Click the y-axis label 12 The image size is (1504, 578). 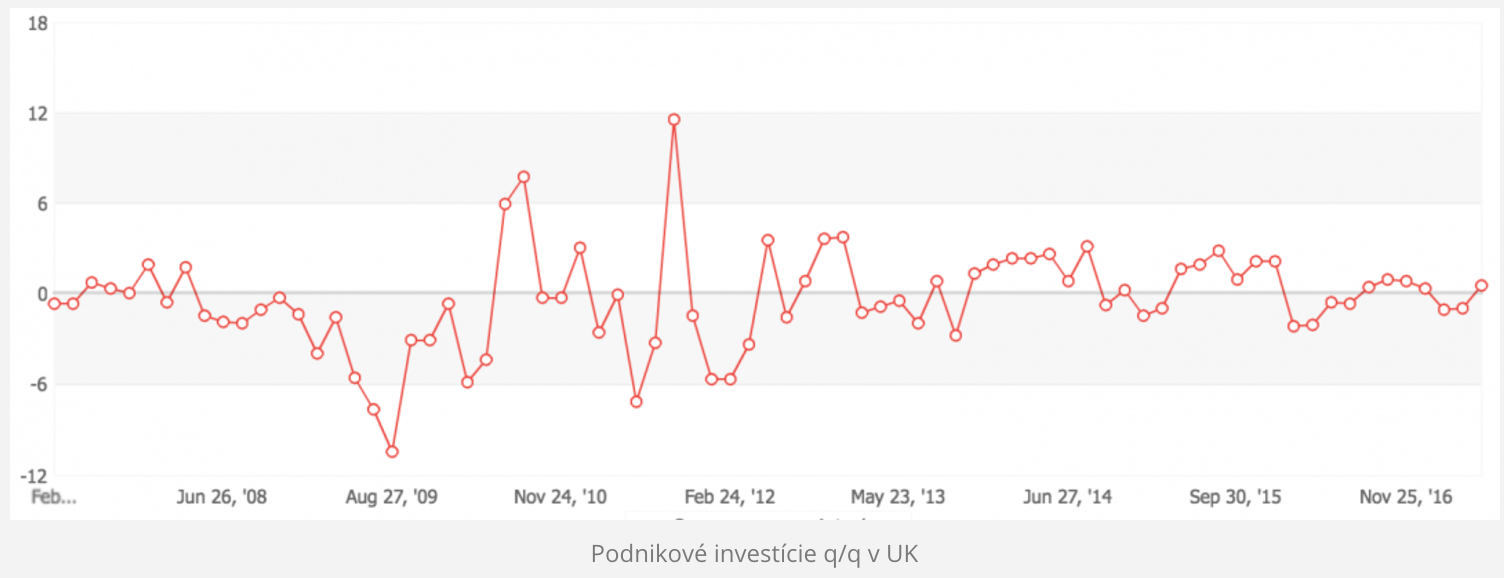coord(38,113)
